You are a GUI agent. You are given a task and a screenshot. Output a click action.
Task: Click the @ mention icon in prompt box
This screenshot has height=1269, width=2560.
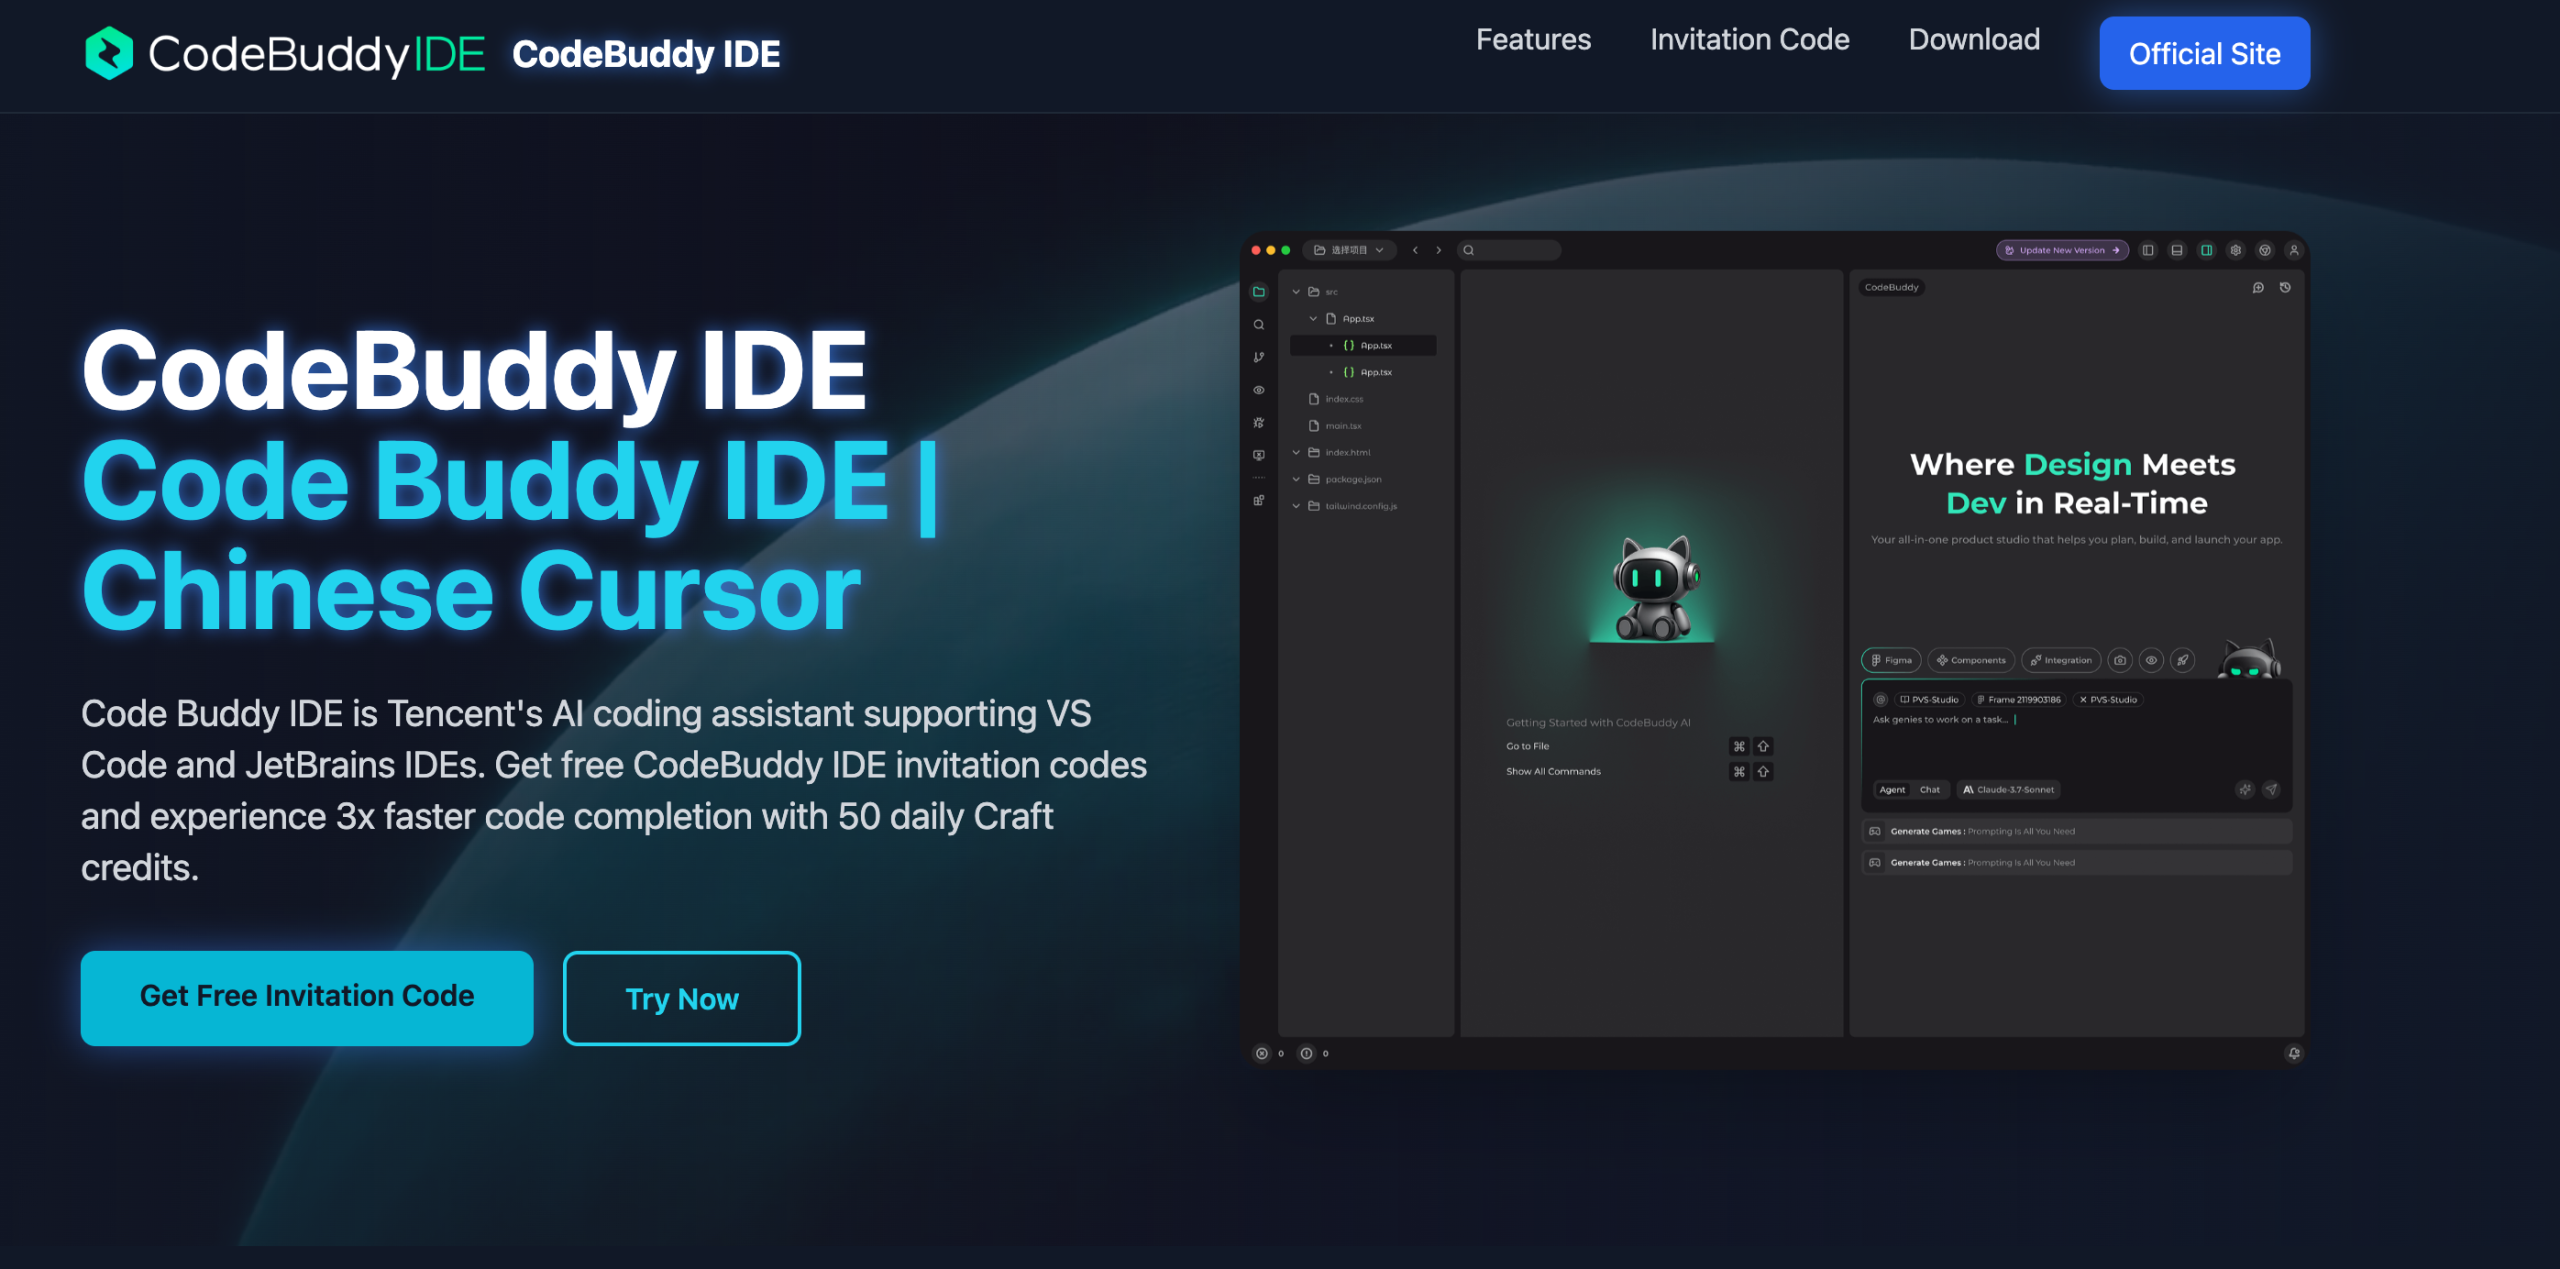[x=1880, y=700]
